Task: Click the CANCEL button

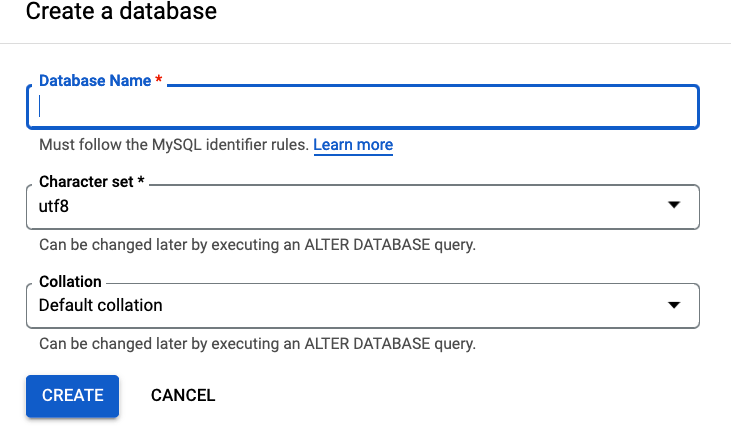Action: [x=183, y=395]
